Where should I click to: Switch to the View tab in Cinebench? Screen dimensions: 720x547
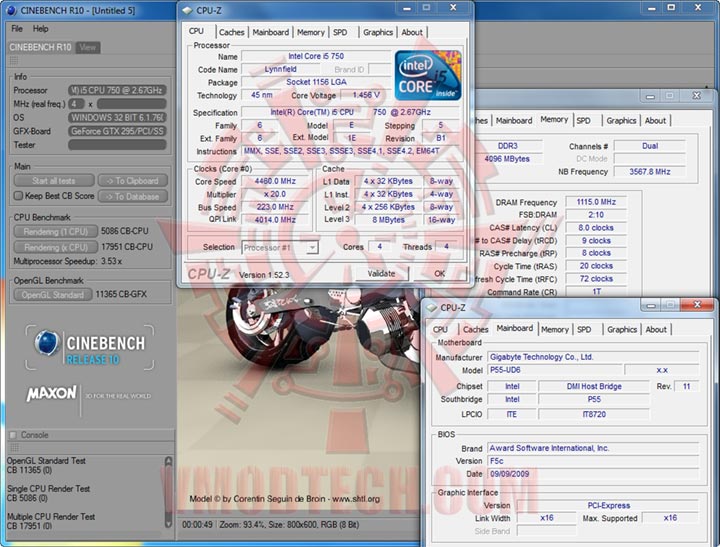88,47
